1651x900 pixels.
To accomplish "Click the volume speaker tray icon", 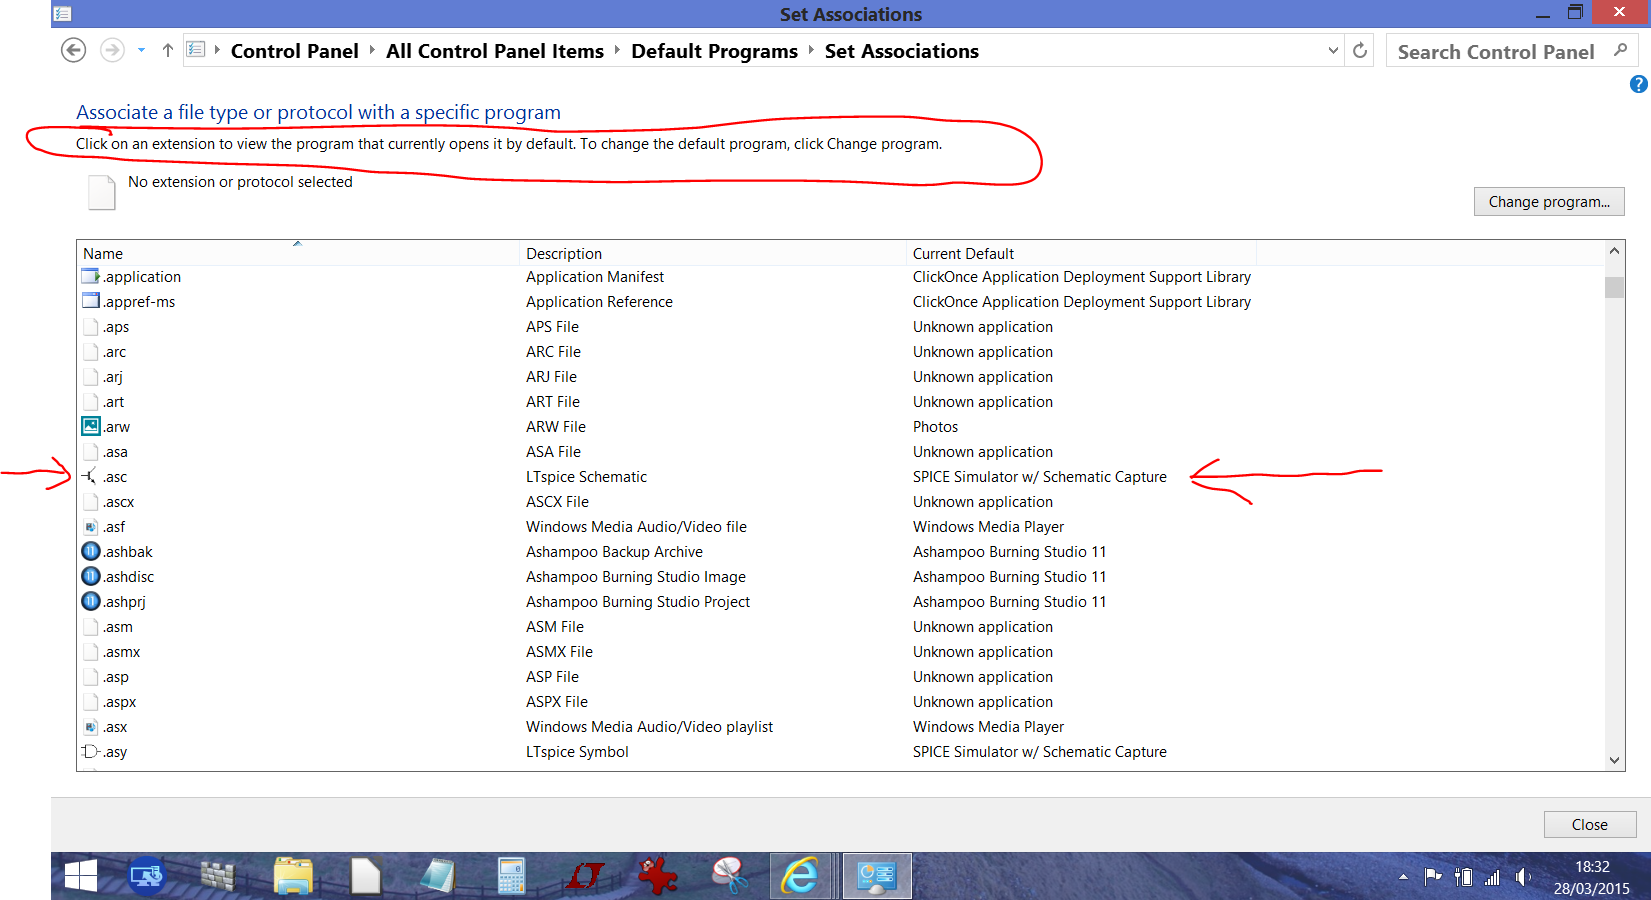I will [x=1522, y=877].
